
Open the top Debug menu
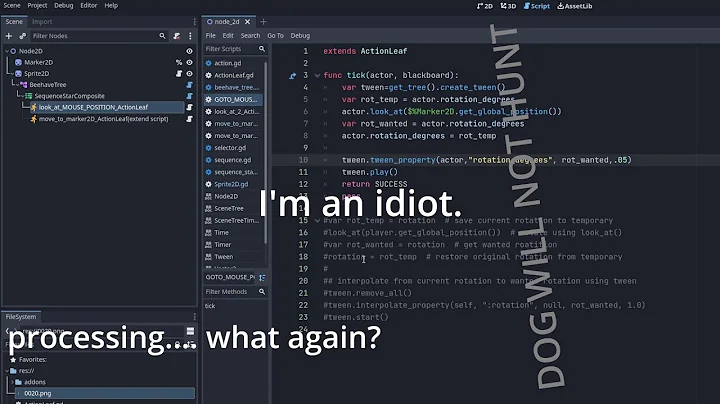coord(63,6)
